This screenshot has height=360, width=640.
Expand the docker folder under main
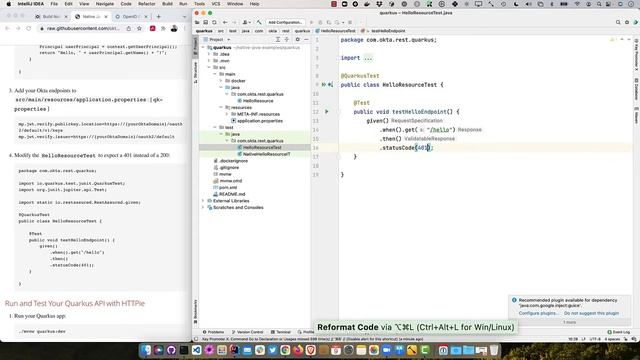click(221, 81)
